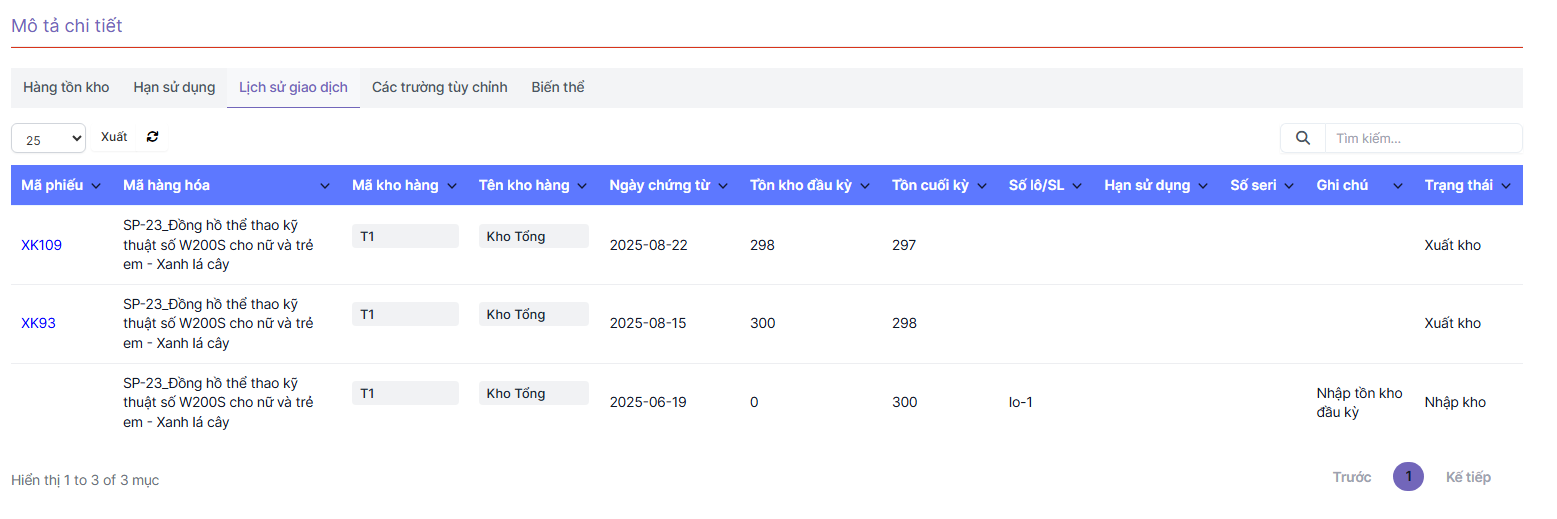Click sort chevron on Số seri column
1557x519 pixels.
click(1289, 186)
